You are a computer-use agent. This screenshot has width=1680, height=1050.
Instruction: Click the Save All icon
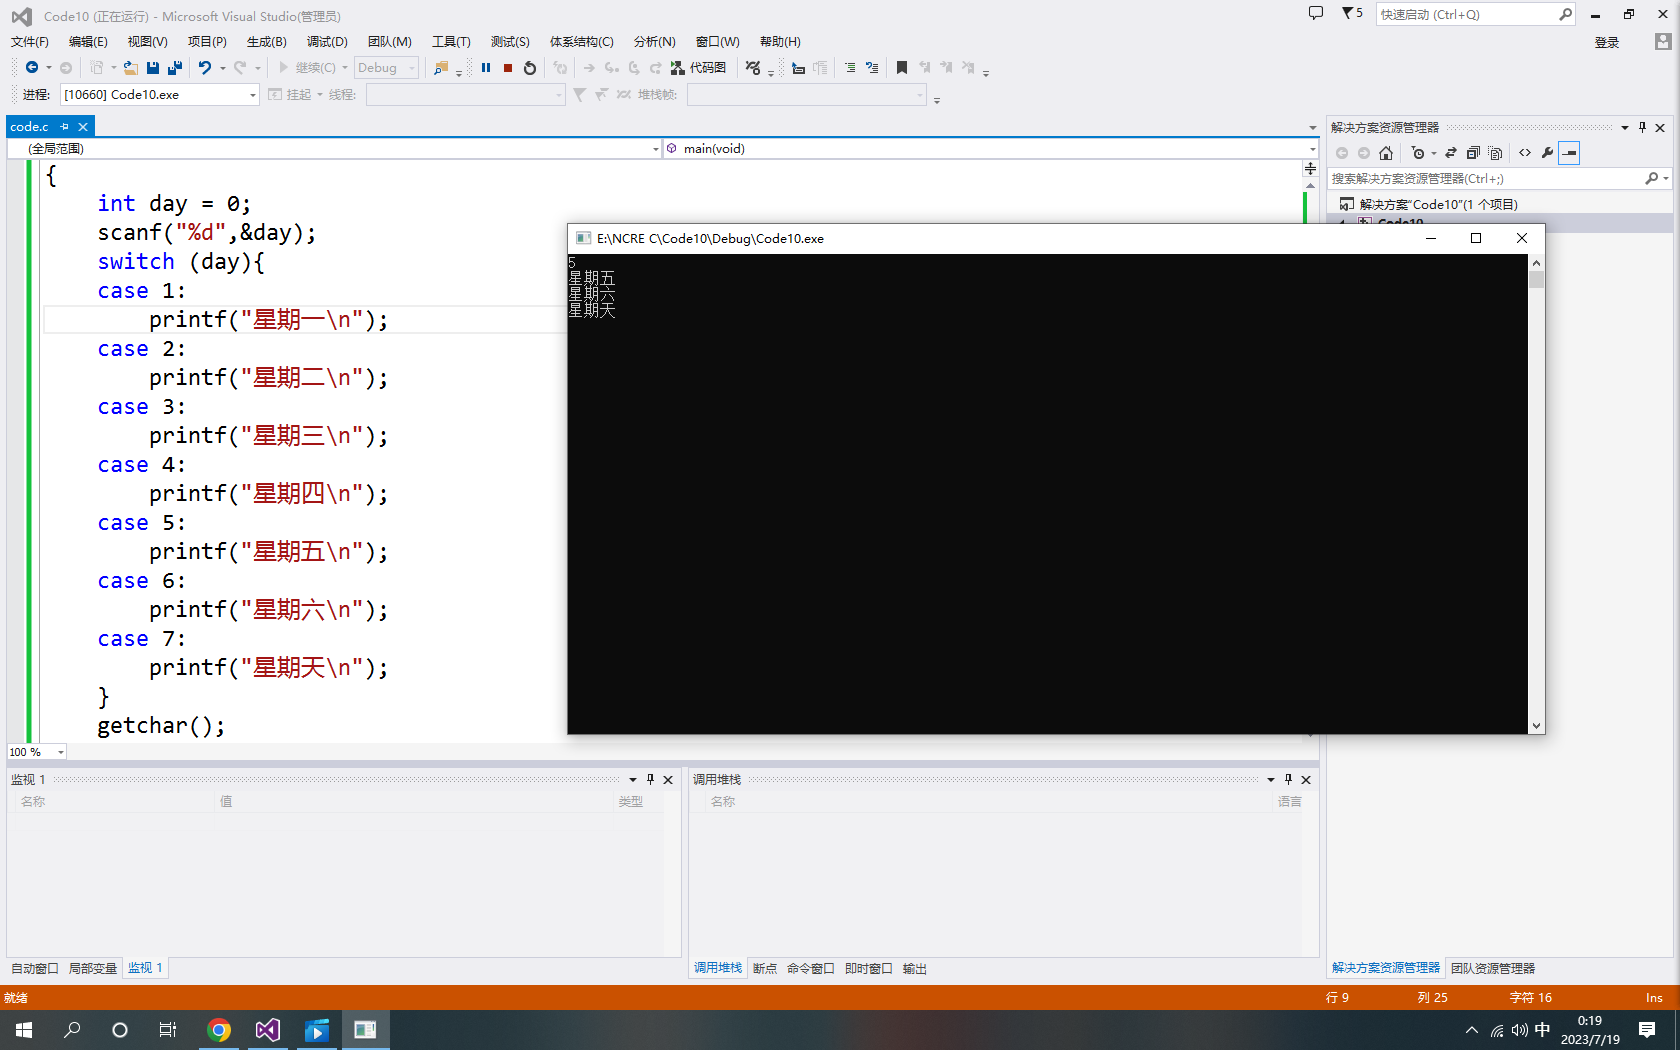[175, 67]
